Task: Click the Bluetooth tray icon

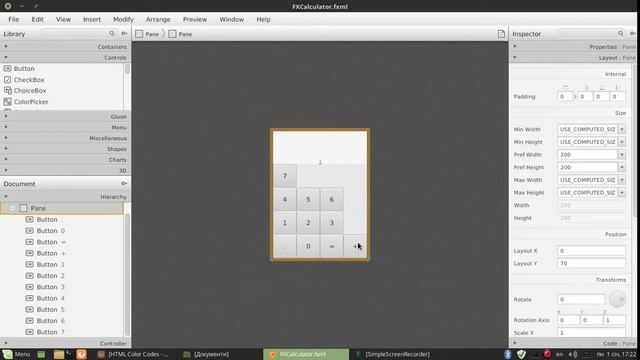Action: point(508,354)
